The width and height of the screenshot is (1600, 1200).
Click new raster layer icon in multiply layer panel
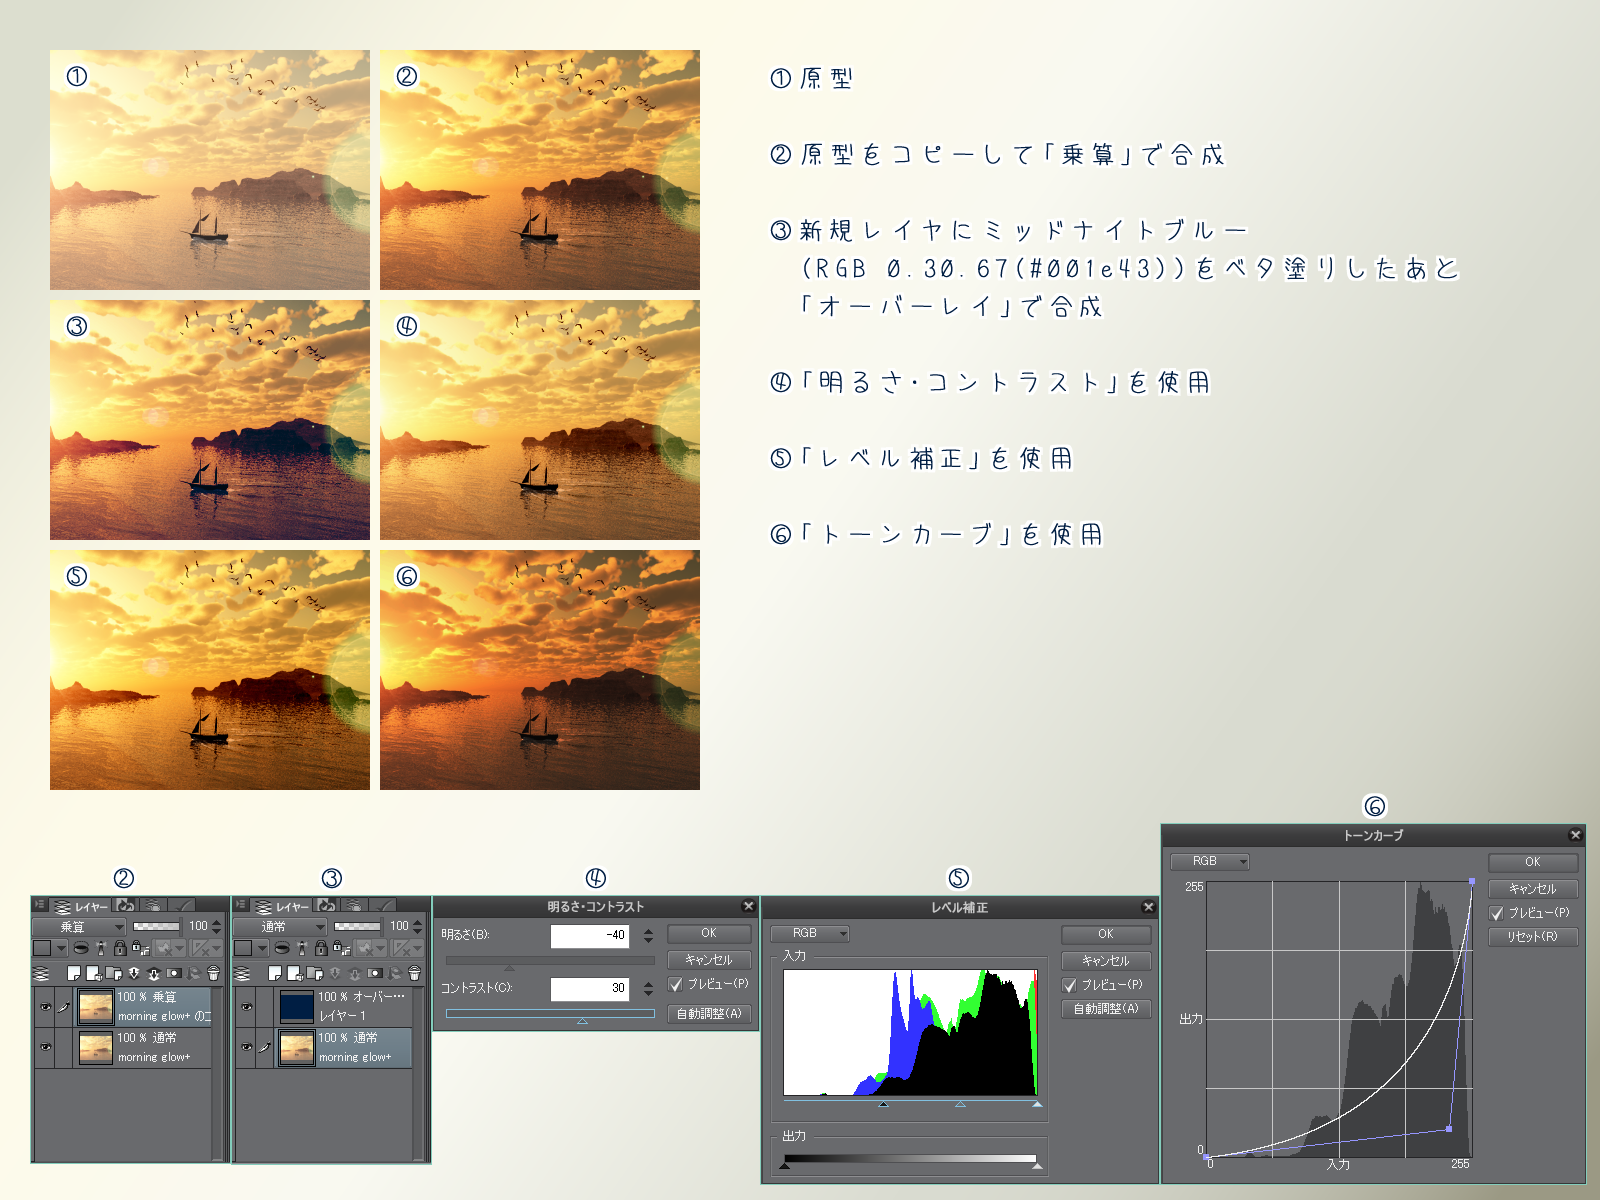(x=73, y=973)
